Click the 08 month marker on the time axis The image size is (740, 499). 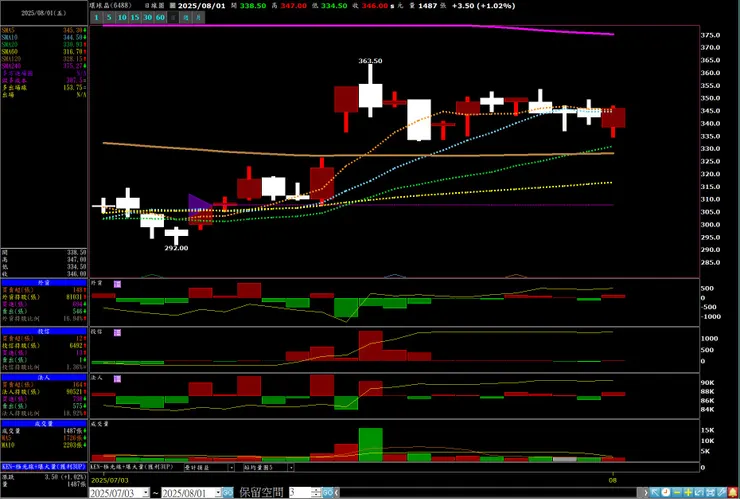coord(613,480)
